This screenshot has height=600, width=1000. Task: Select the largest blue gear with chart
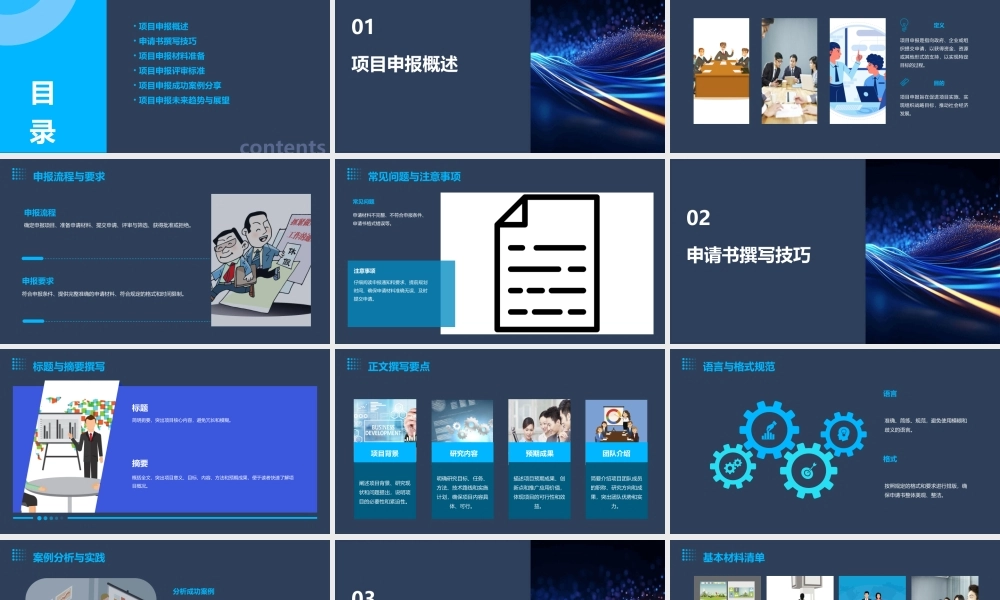point(769,430)
